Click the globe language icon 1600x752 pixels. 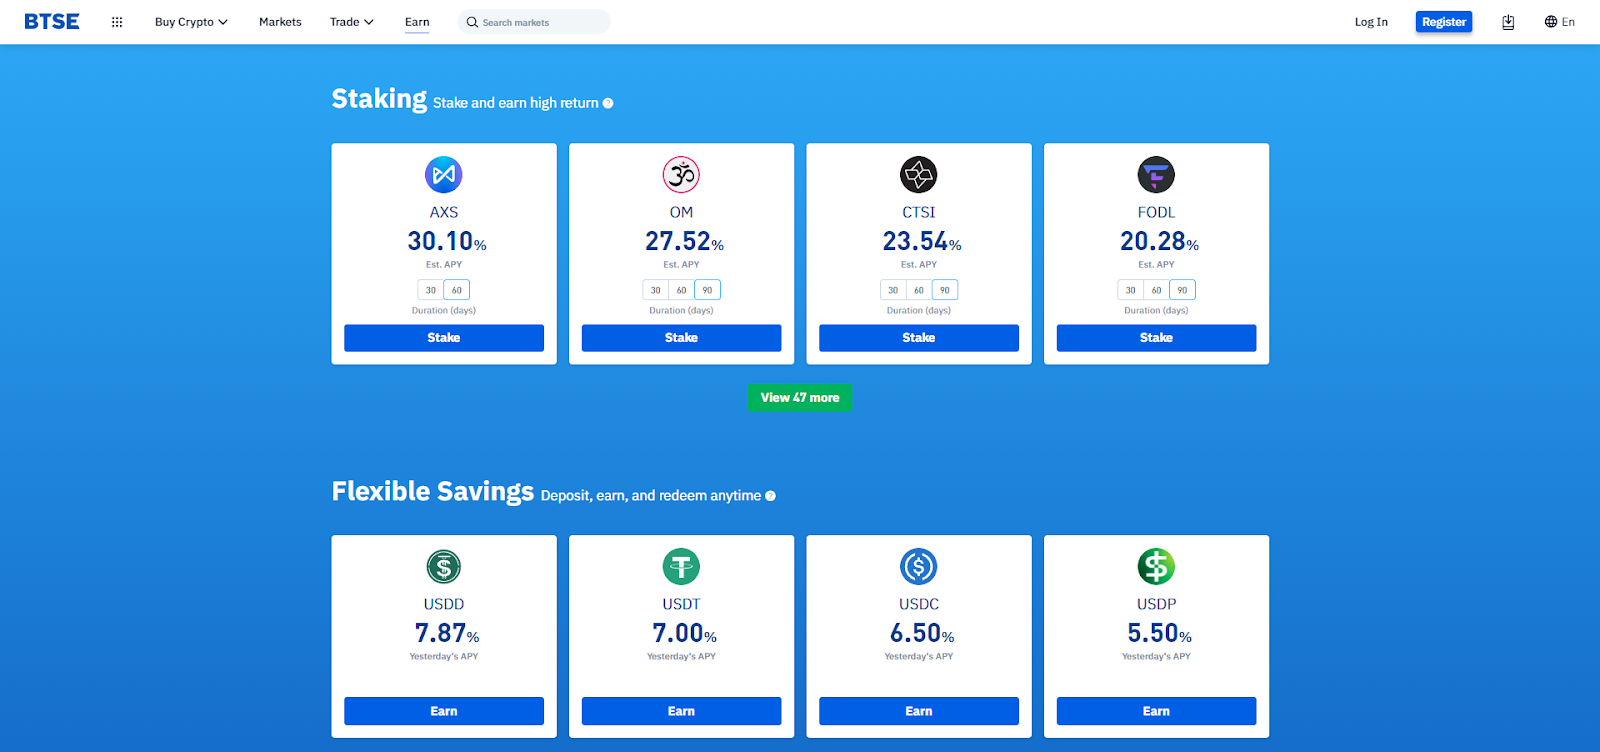tap(1551, 22)
